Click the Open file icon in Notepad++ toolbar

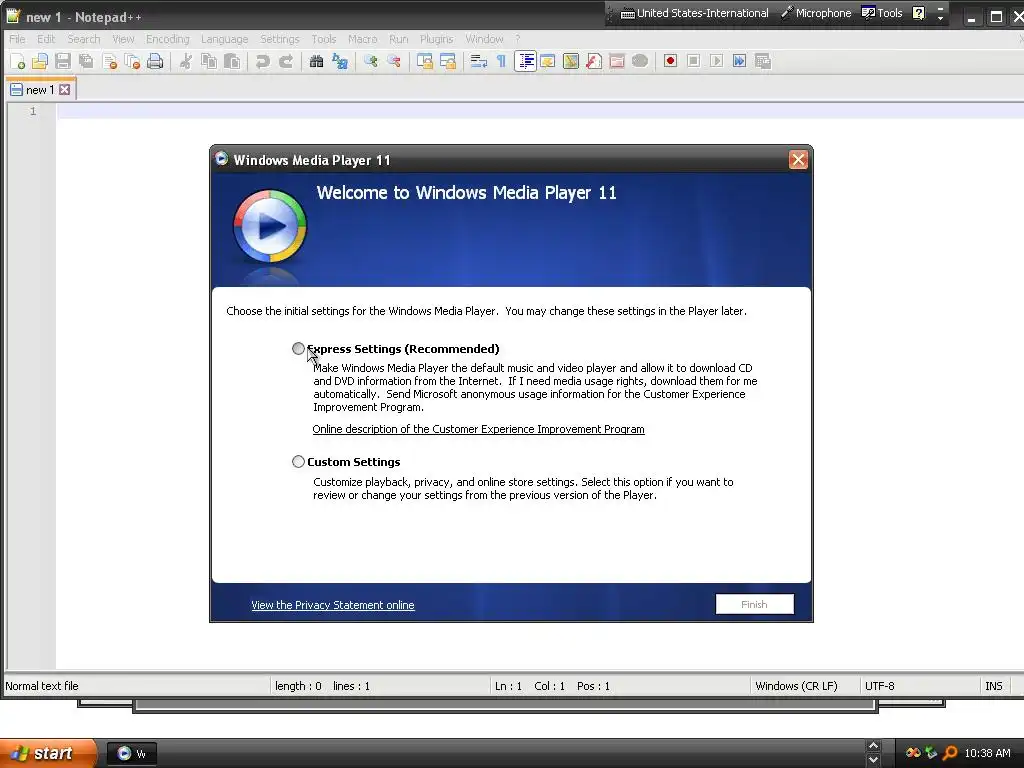[40, 61]
